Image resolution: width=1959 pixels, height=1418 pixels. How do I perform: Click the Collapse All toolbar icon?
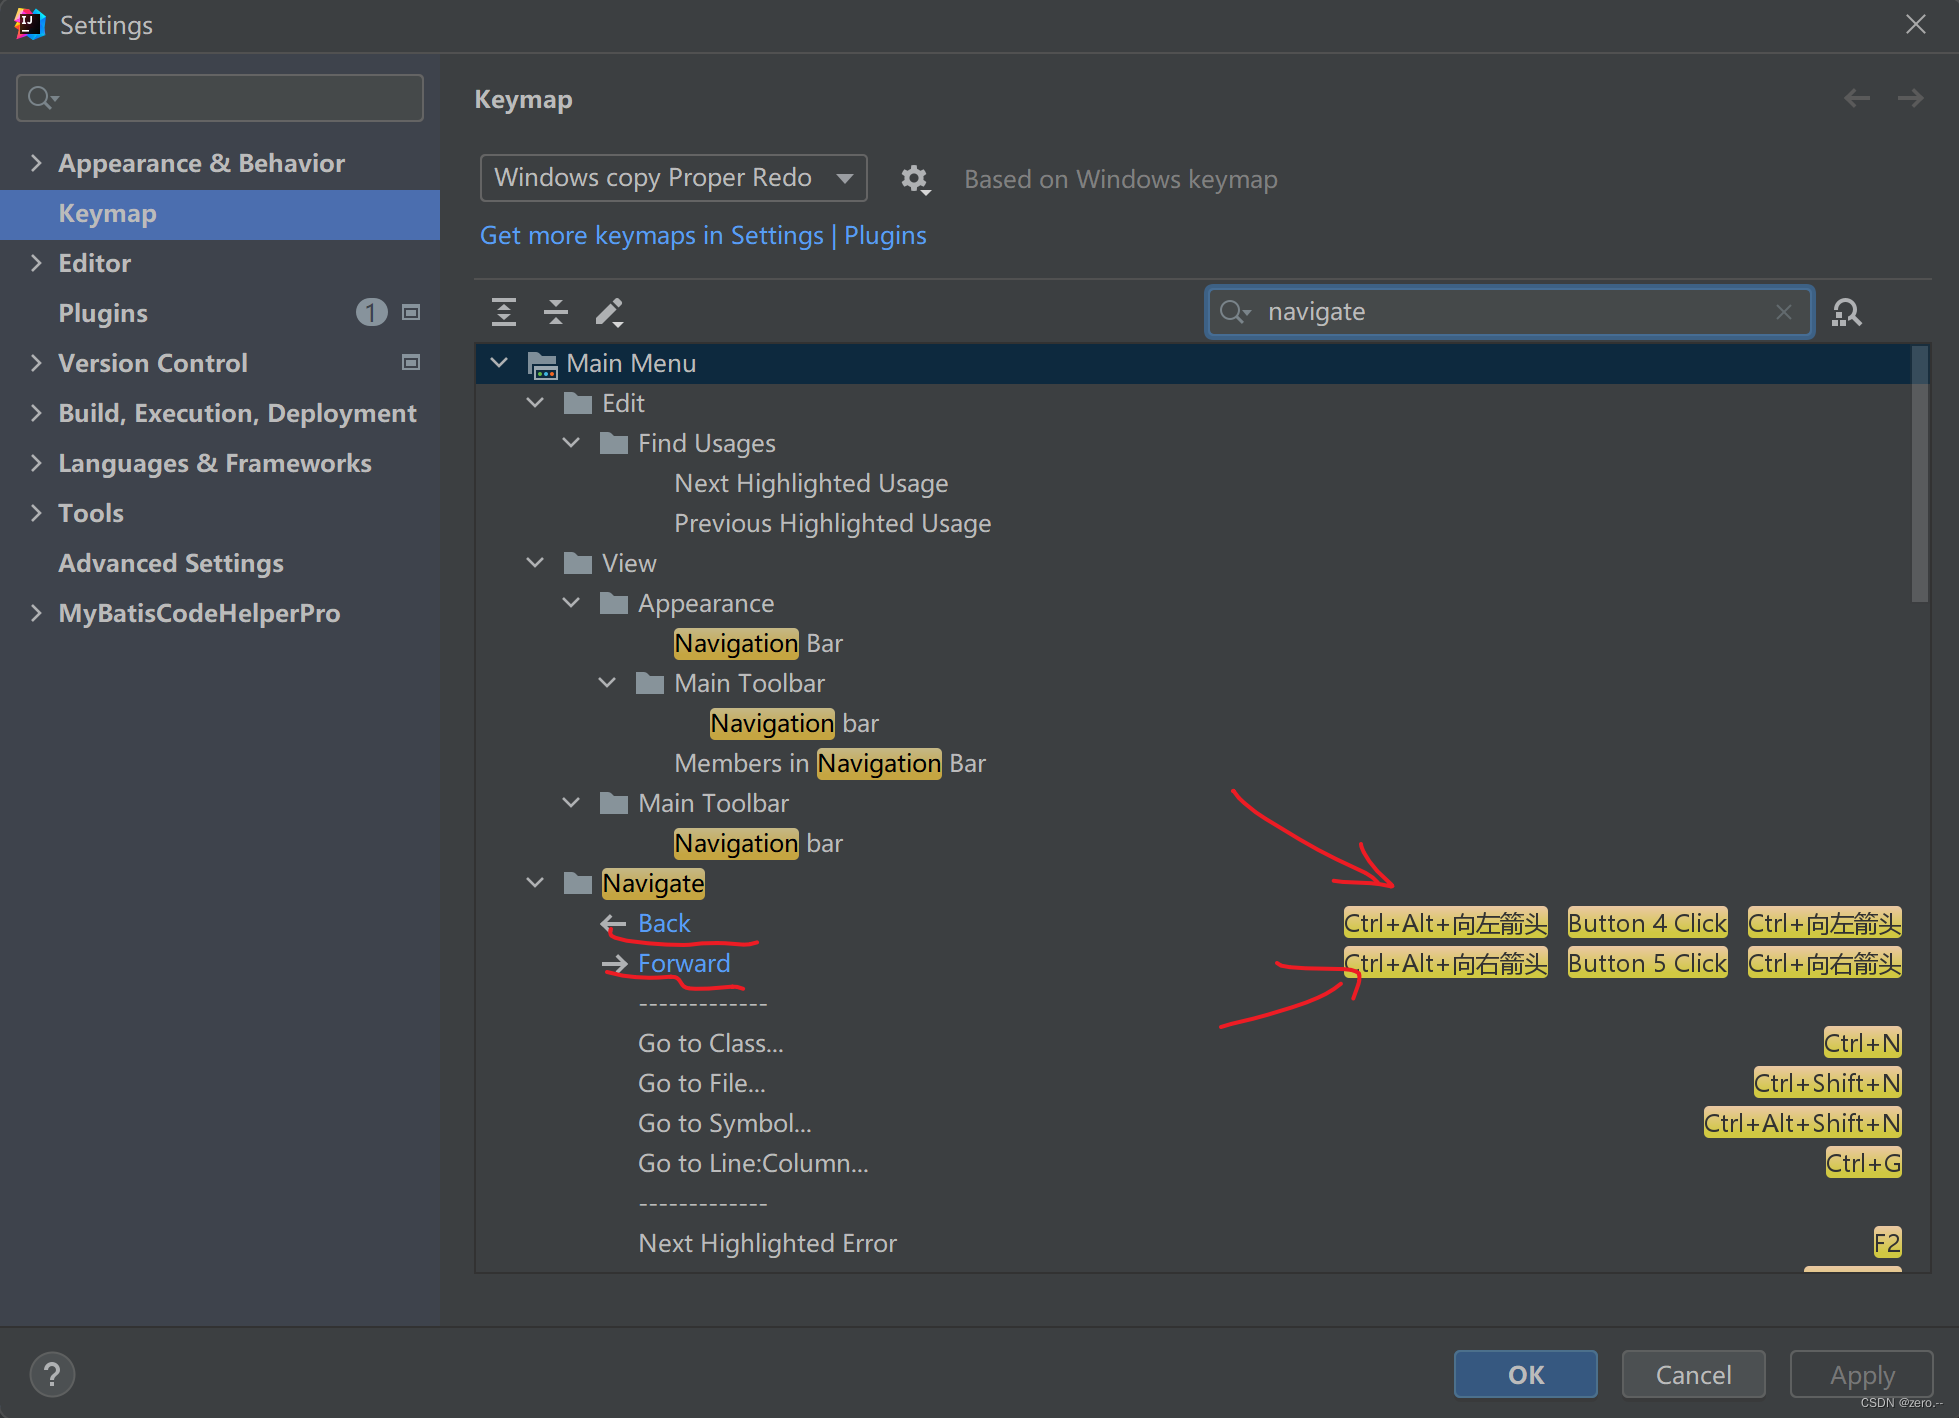[556, 312]
